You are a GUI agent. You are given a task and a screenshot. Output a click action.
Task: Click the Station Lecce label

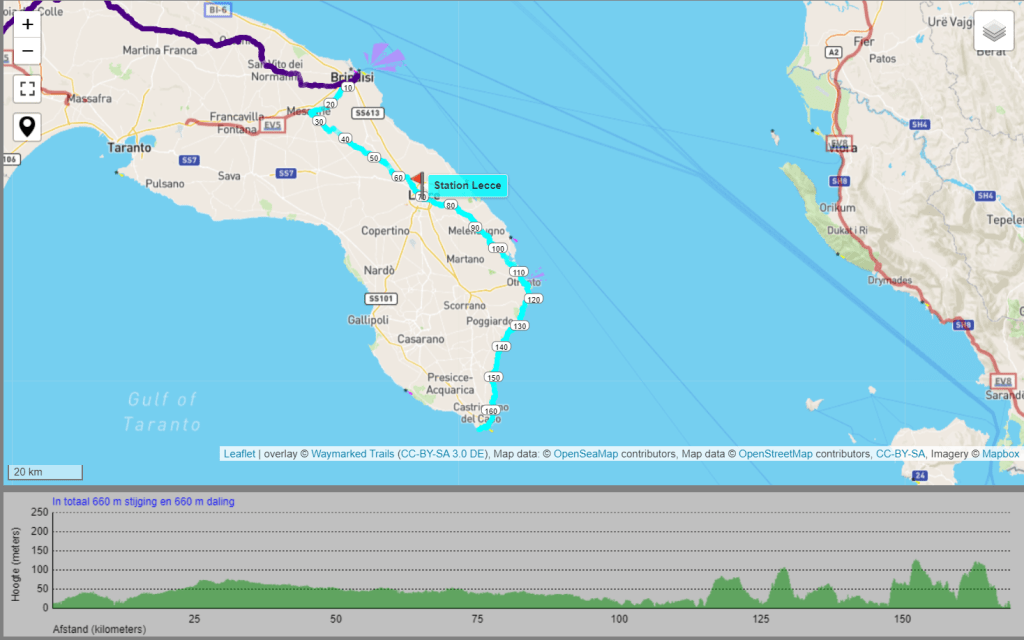pyautogui.click(x=466, y=185)
